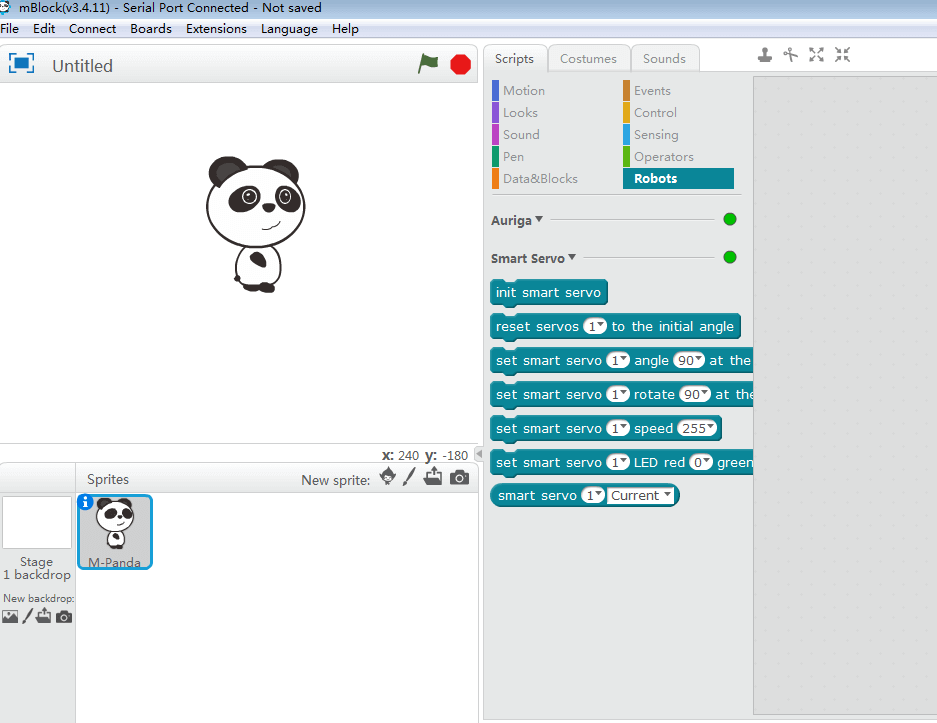The image size is (937, 723).
Task: Select the M-Panda sprite thumbnail
Action: (x=115, y=532)
